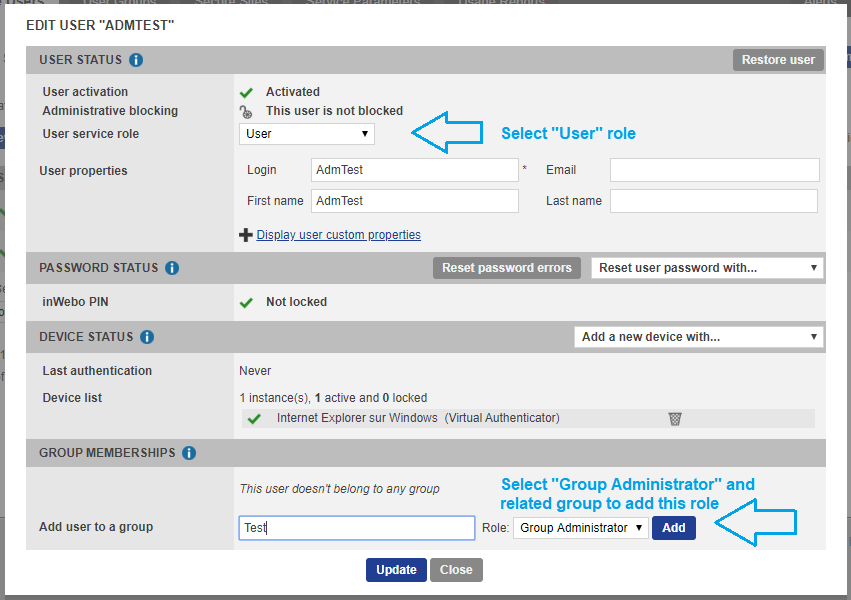
Task: Focus the Last name text field
Action: pyautogui.click(x=714, y=201)
